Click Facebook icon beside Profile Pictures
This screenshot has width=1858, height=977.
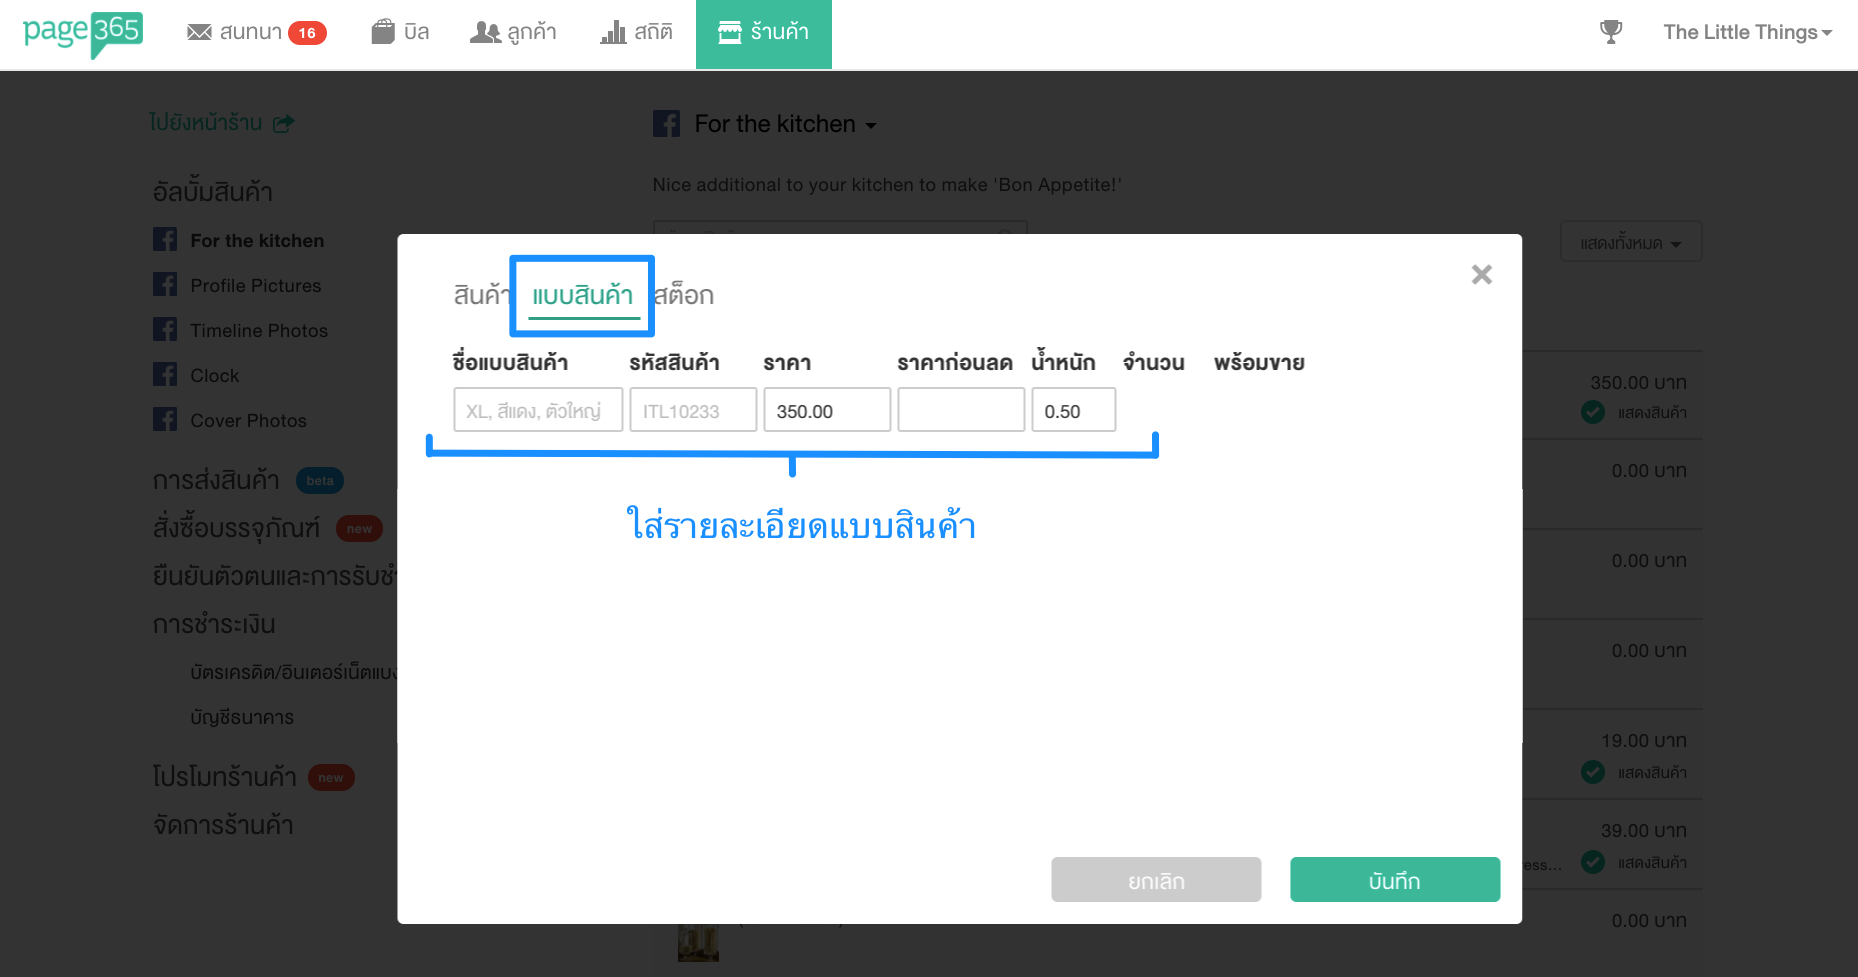click(165, 285)
